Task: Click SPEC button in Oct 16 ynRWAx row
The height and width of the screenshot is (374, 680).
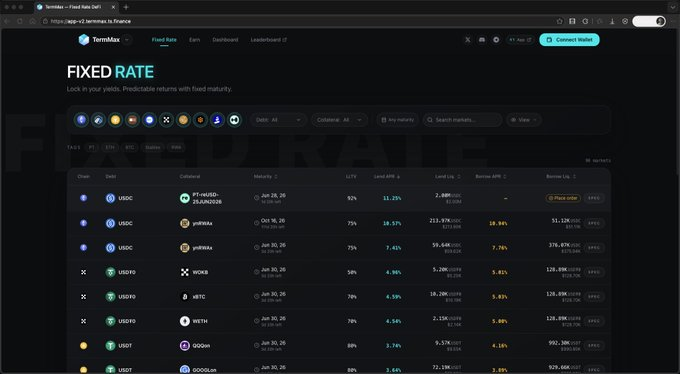Action: pyautogui.click(x=594, y=223)
